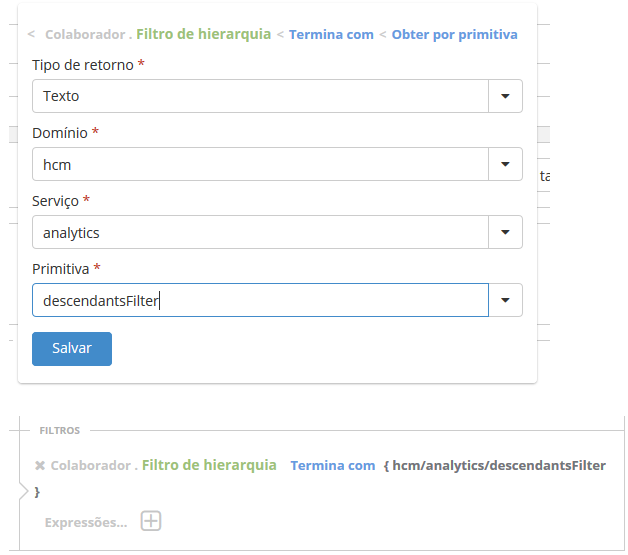
Task: Click the Tipo de retorno field showing Texto
Action: point(260,96)
